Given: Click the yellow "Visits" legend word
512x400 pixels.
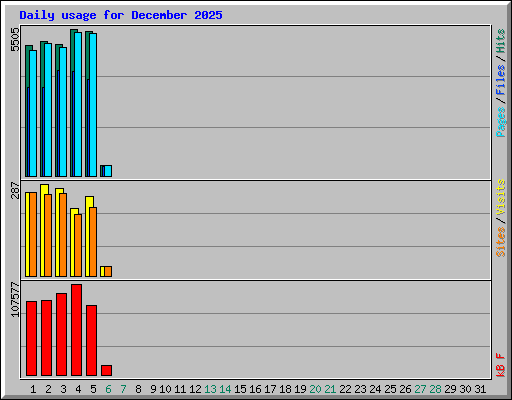Looking at the screenshot, I should (x=501, y=197).
